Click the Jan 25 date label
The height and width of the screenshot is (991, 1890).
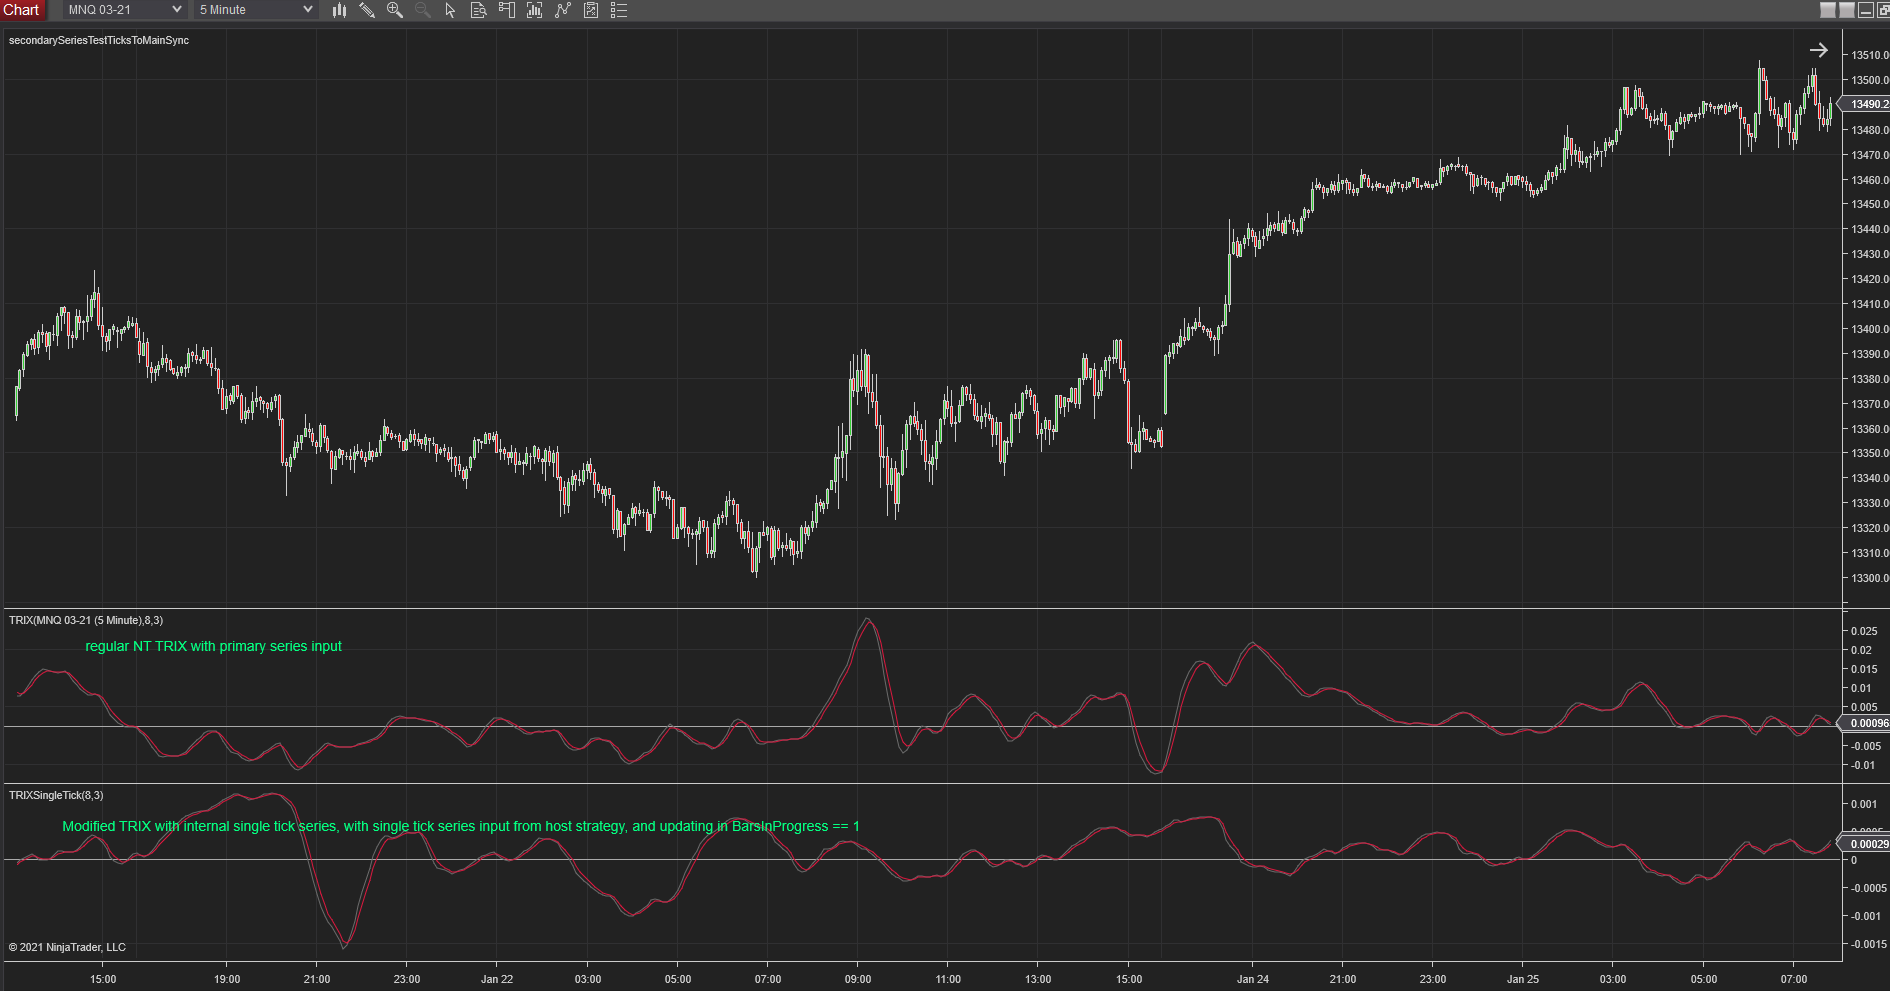click(x=1523, y=979)
